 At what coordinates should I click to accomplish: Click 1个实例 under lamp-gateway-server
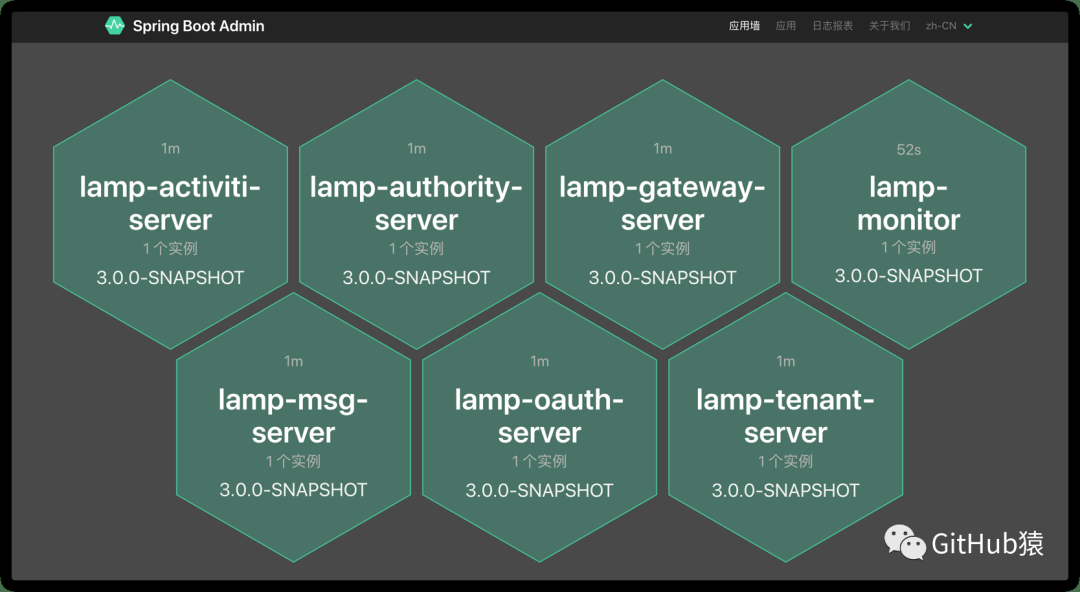click(x=663, y=249)
